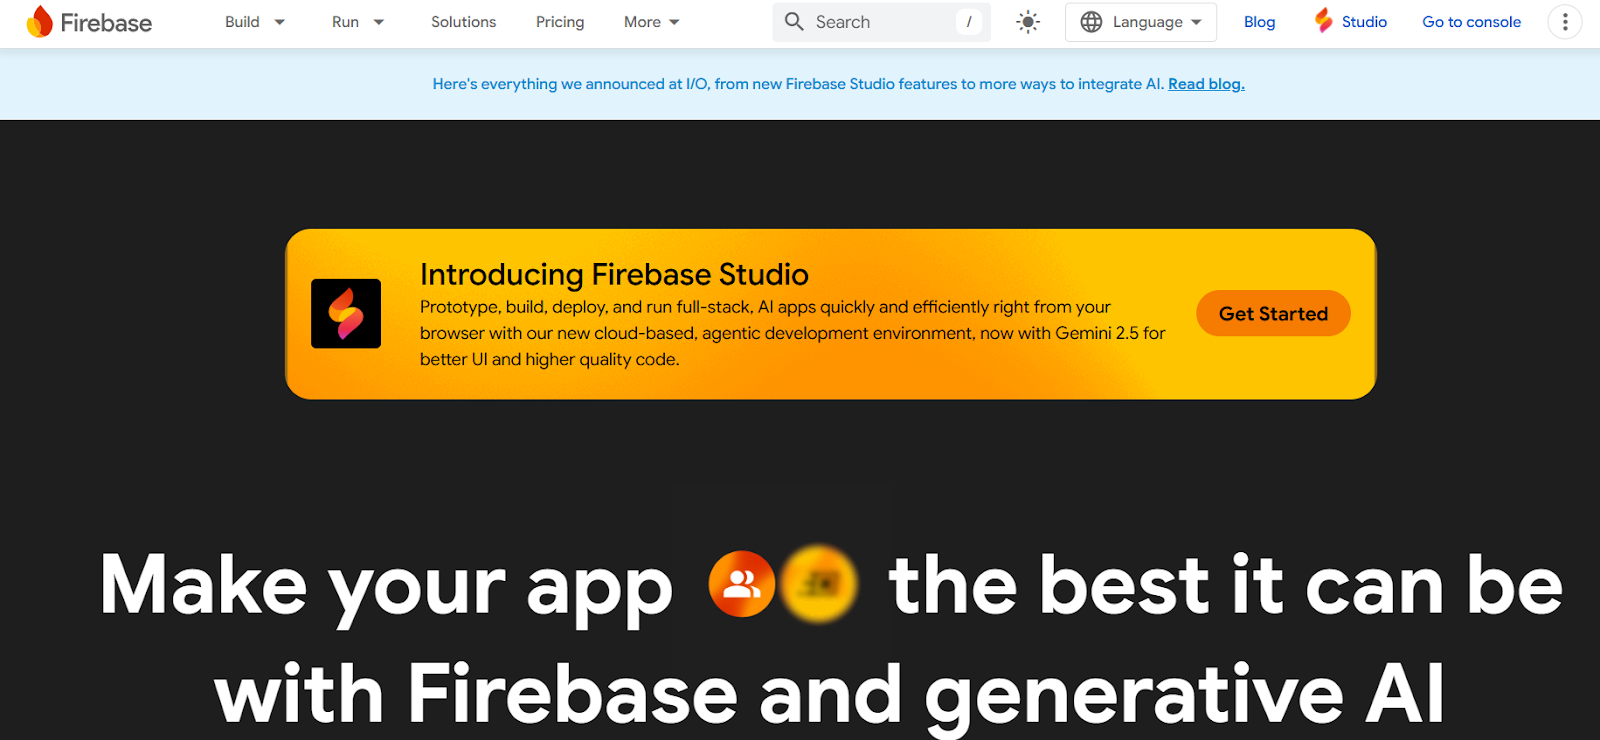Expand the Build dropdown menu
Screen dimensions: 1600x740
(255, 21)
